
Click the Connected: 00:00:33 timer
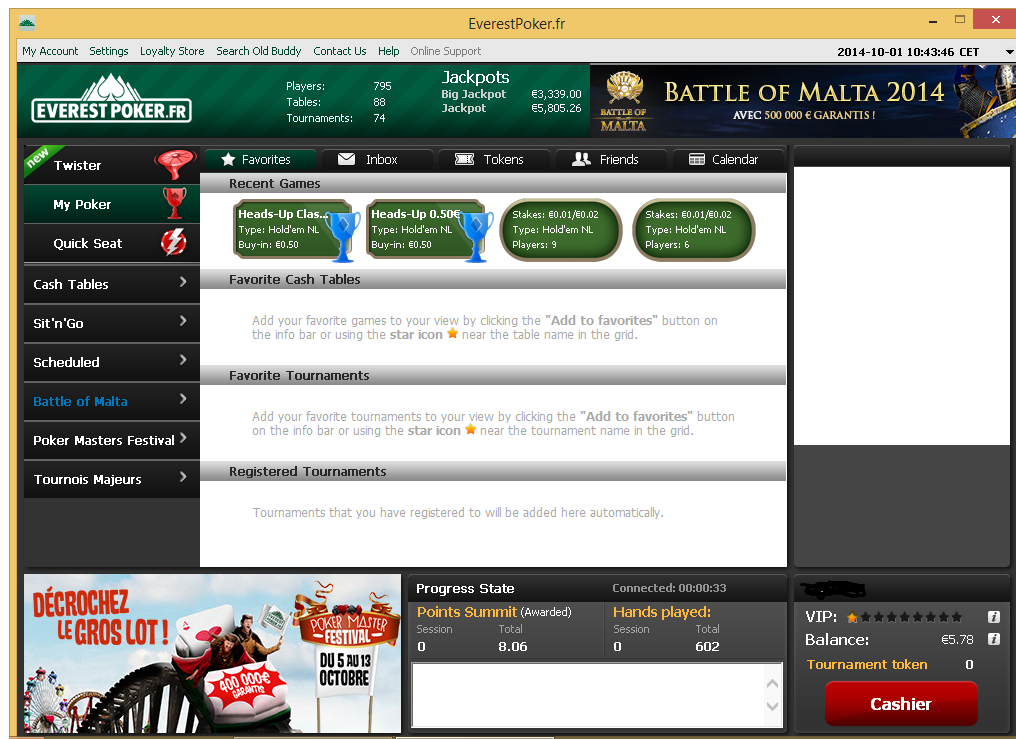click(x=669, y=588)
